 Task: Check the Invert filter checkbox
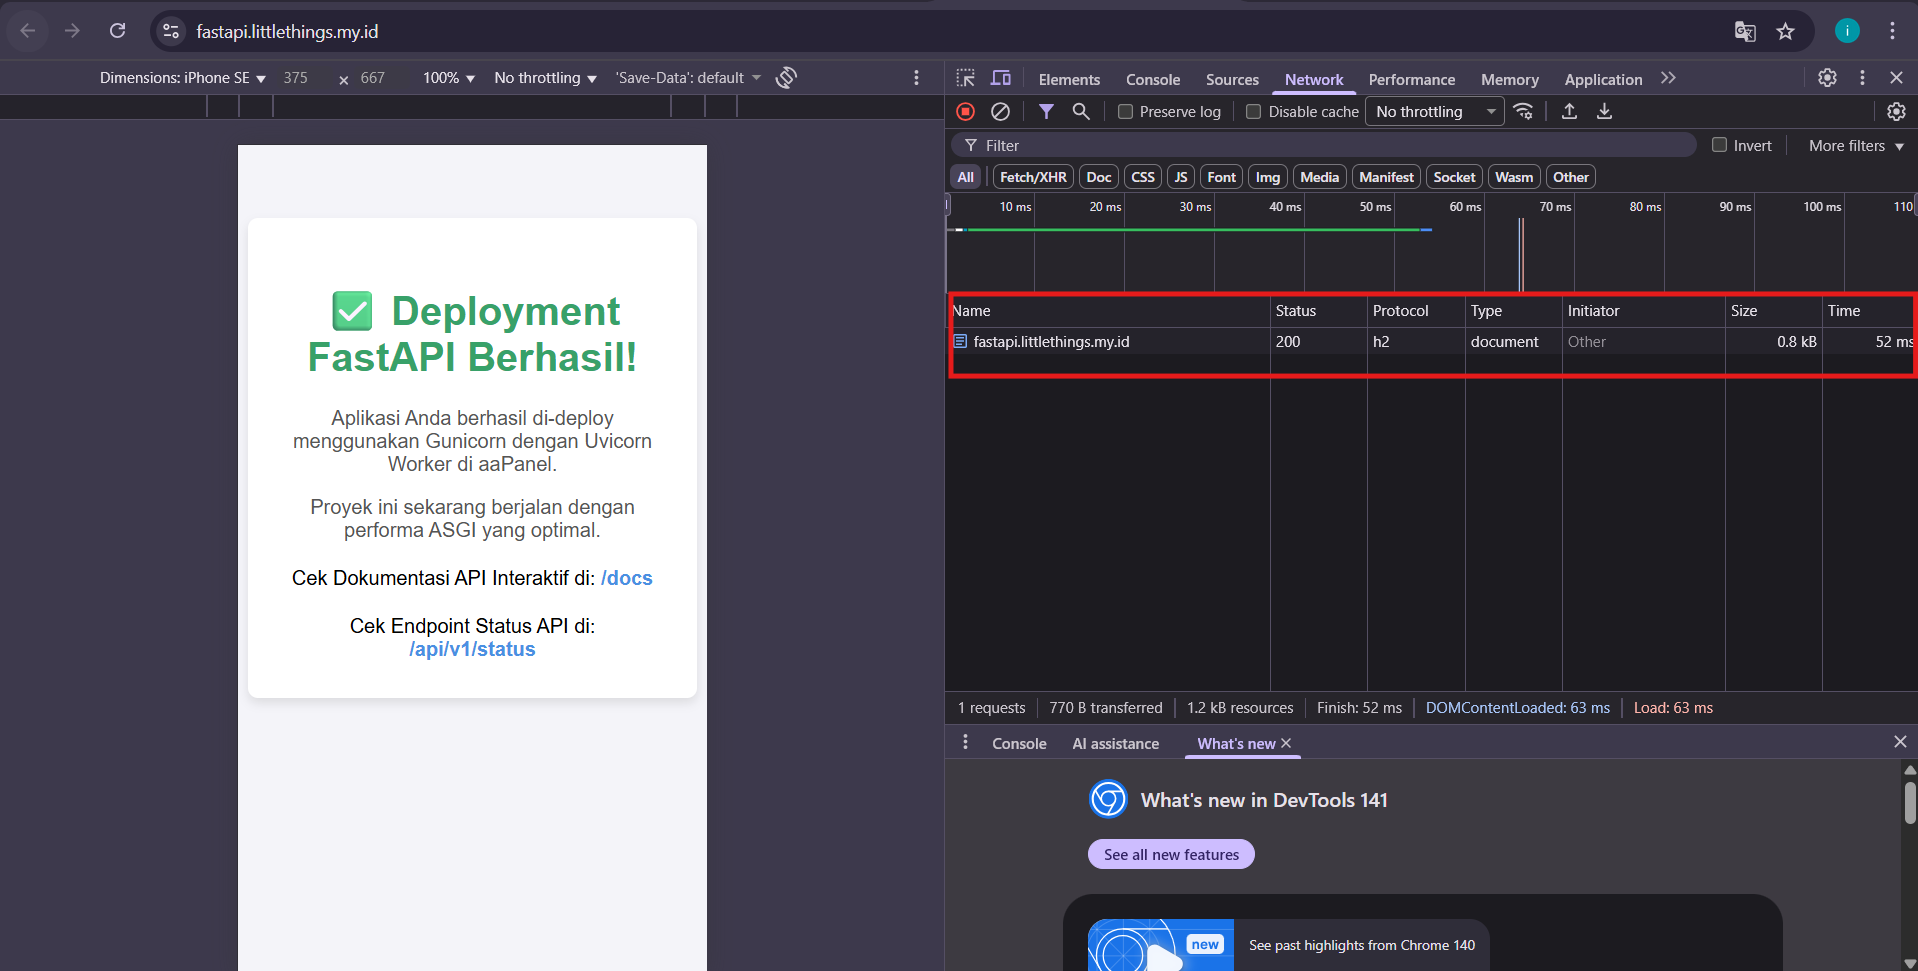pyautogui.click(x=1719, y=145)
